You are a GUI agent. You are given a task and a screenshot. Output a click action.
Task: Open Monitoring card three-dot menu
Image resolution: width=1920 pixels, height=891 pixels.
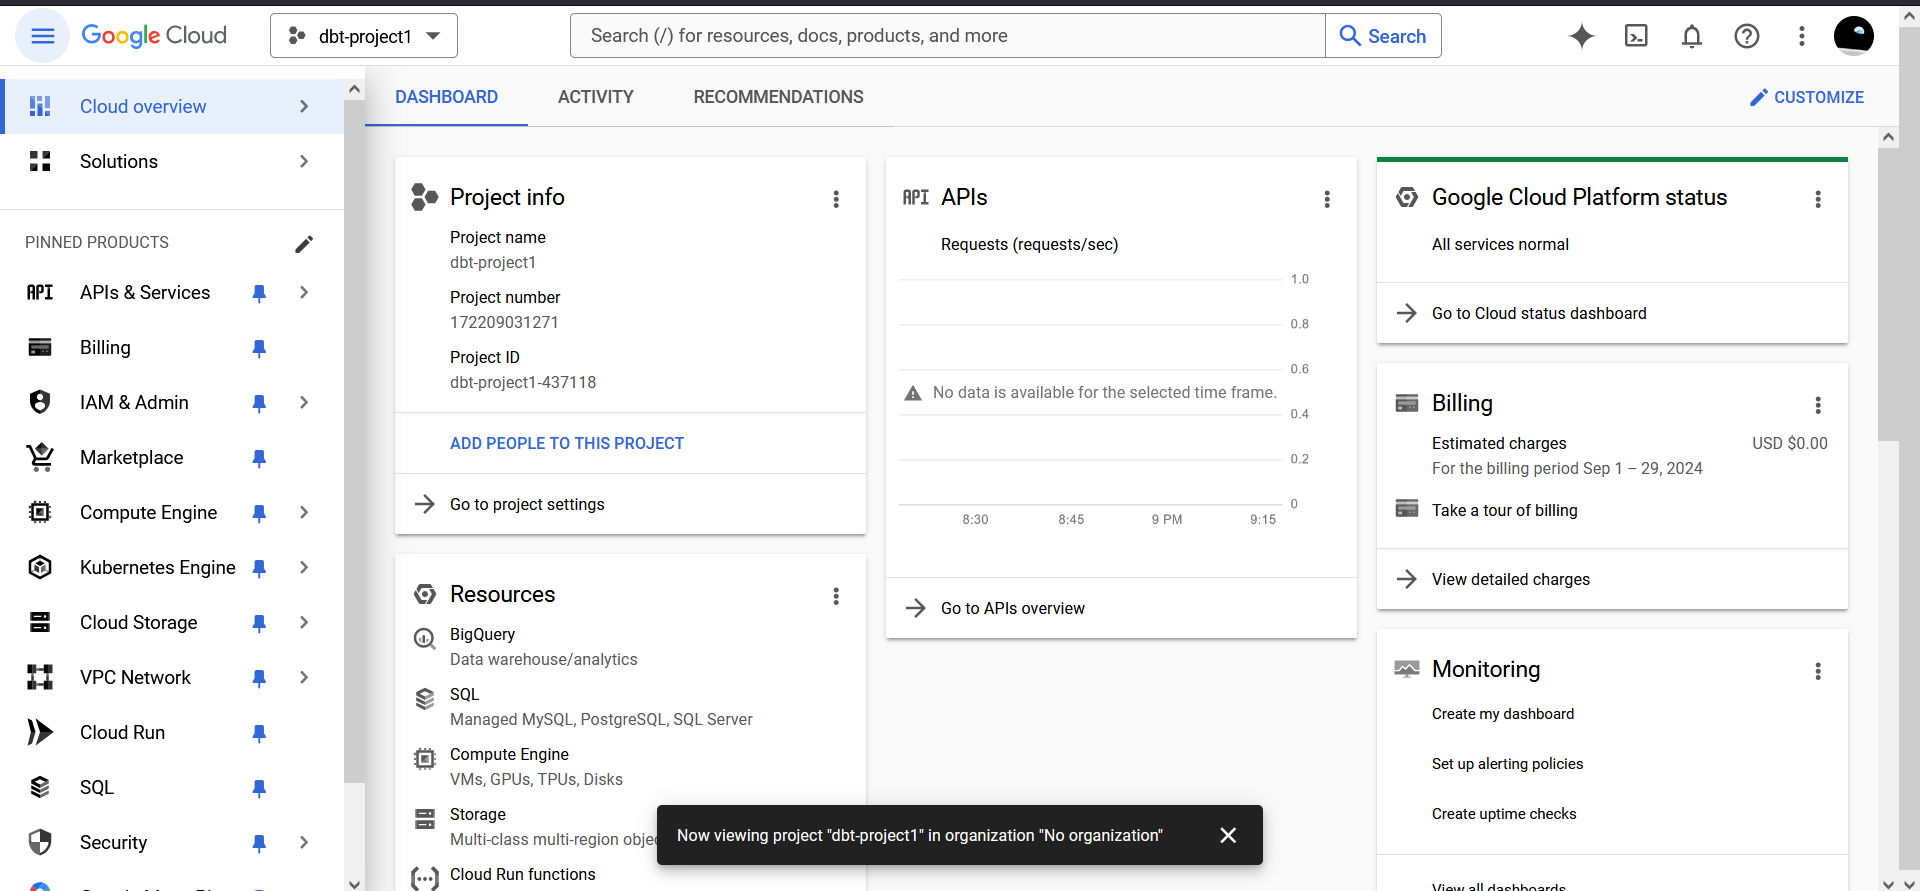(x=1818, y=671)
